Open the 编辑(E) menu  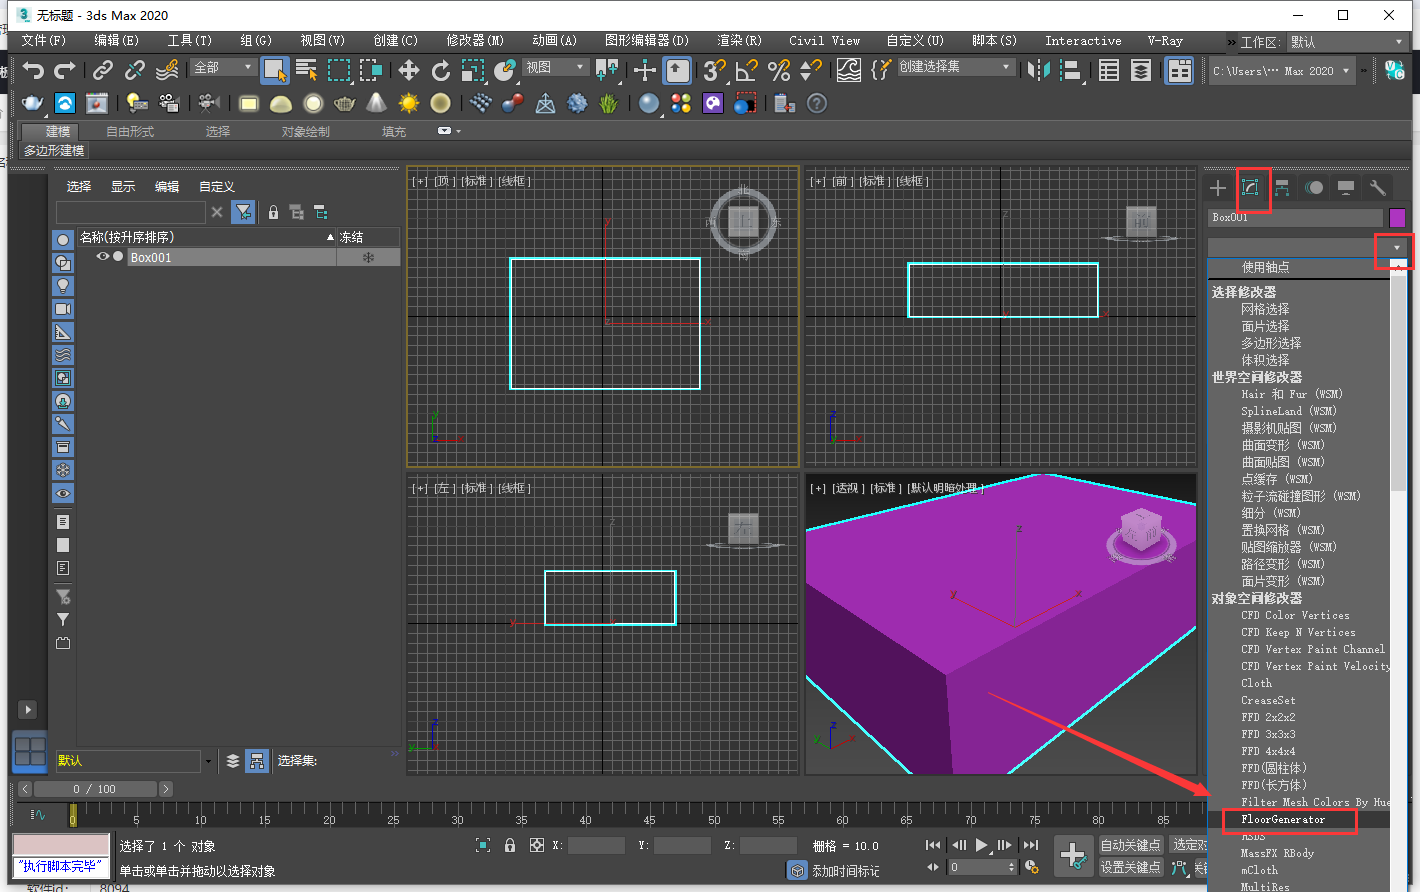(116, 41)
